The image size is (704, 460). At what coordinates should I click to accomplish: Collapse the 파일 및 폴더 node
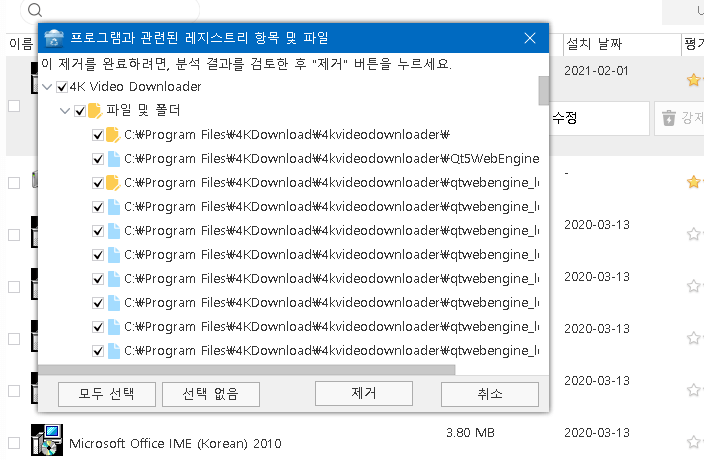click(x=65, y=110)
